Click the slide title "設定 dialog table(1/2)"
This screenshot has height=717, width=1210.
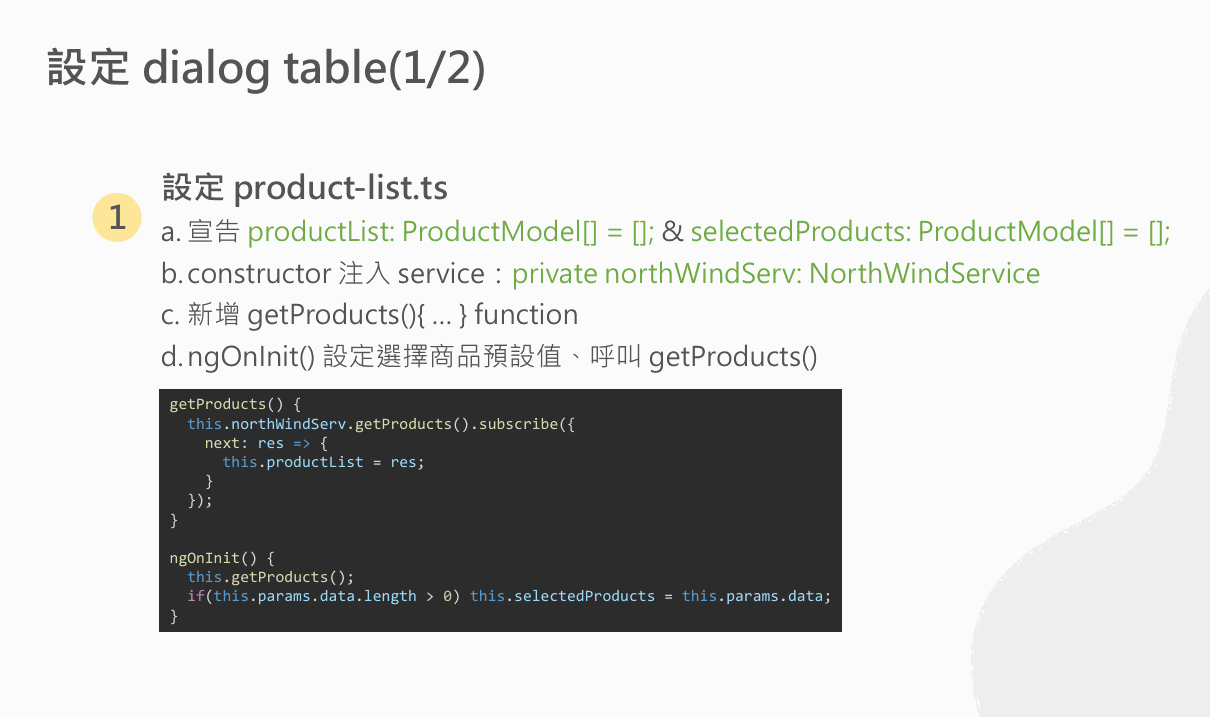coord(266,68)
